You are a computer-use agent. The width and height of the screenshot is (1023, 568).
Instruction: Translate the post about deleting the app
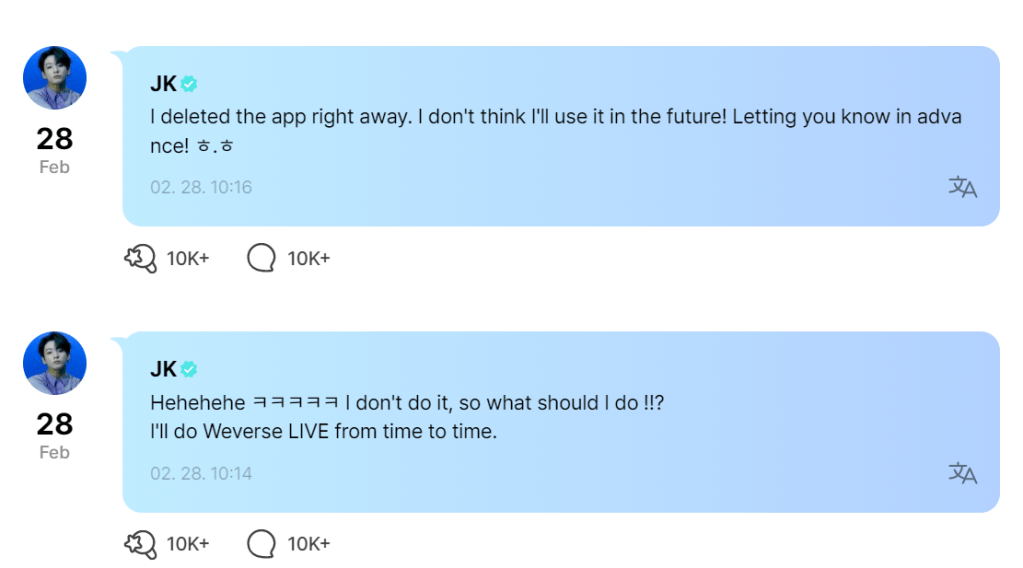pos(962,187)
